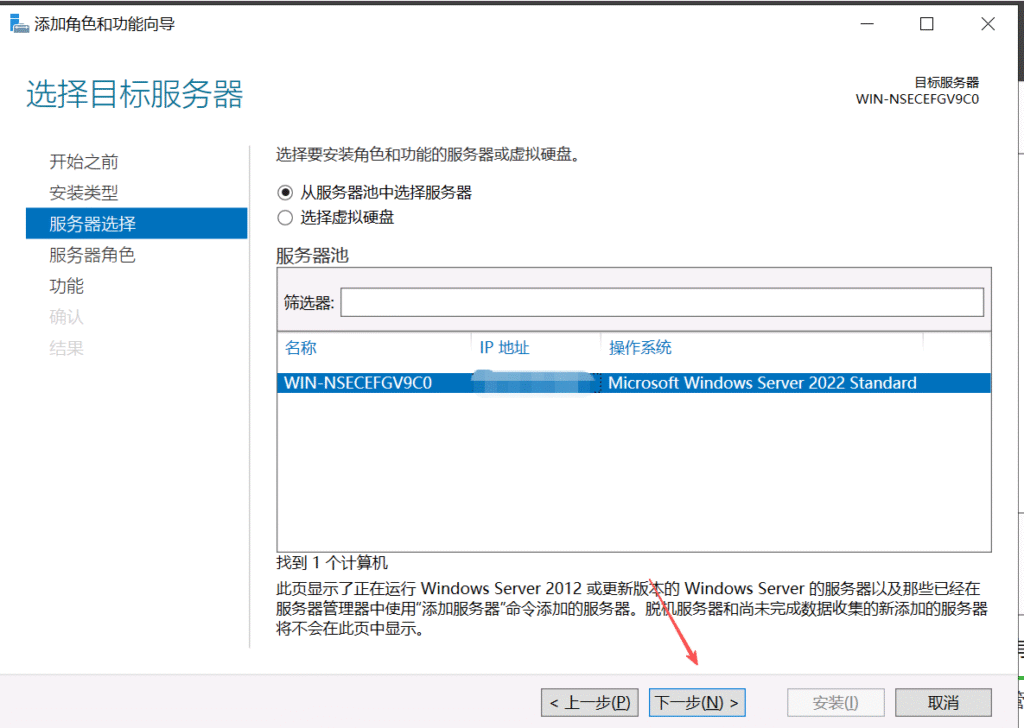Click the 上一步(P) back button
Viewport: 1024px width, 728px height.
pyautogui.click(x=589, y=703)
